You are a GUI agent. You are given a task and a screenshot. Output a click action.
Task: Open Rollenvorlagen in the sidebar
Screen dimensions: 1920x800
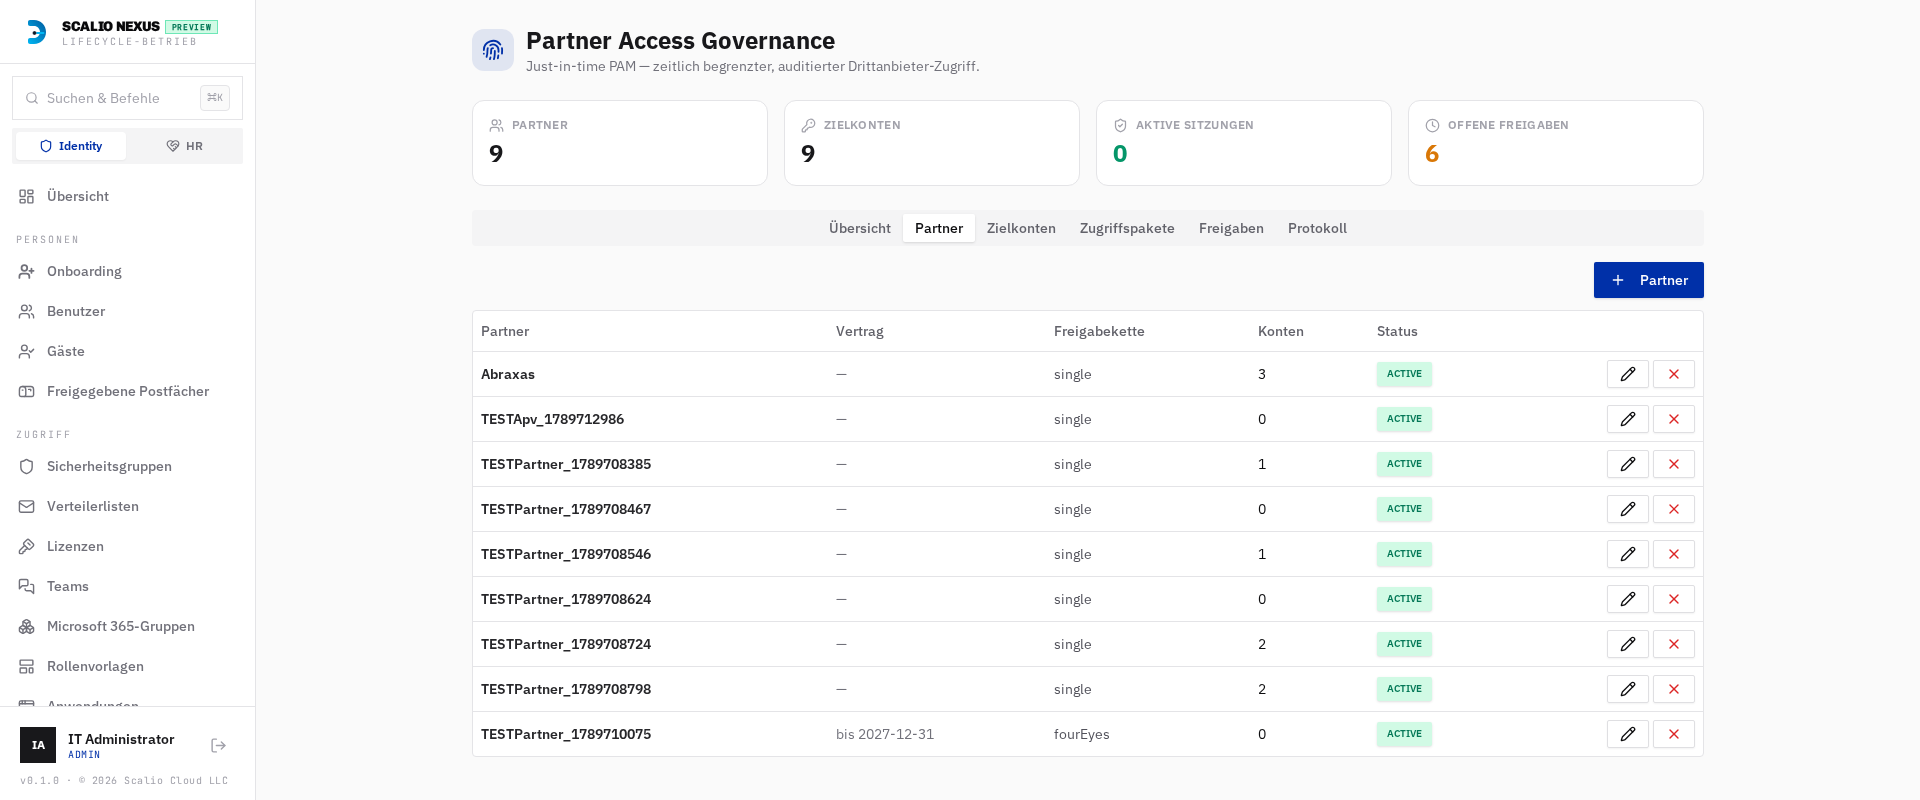(x=127, y=666)
